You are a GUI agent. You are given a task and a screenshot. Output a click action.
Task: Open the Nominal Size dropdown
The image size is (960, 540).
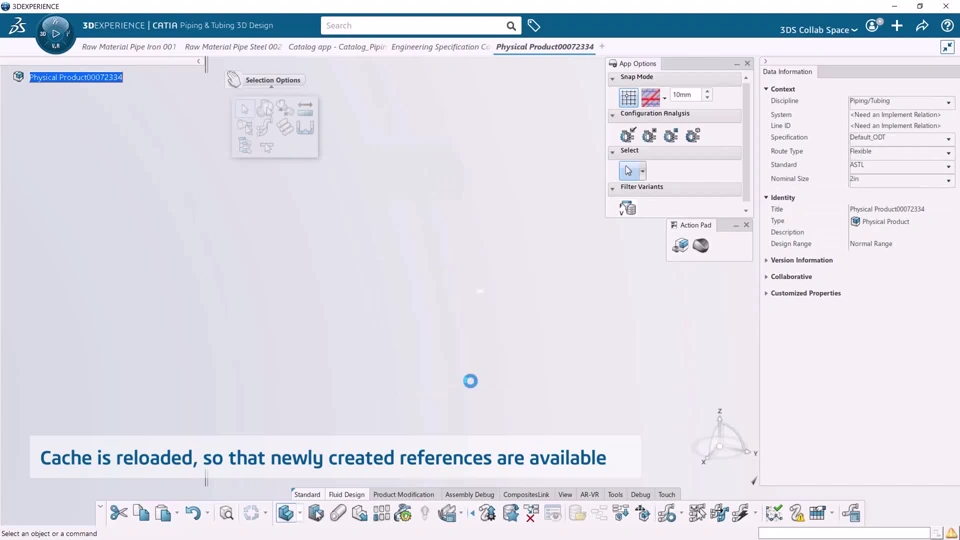[901, 179]
